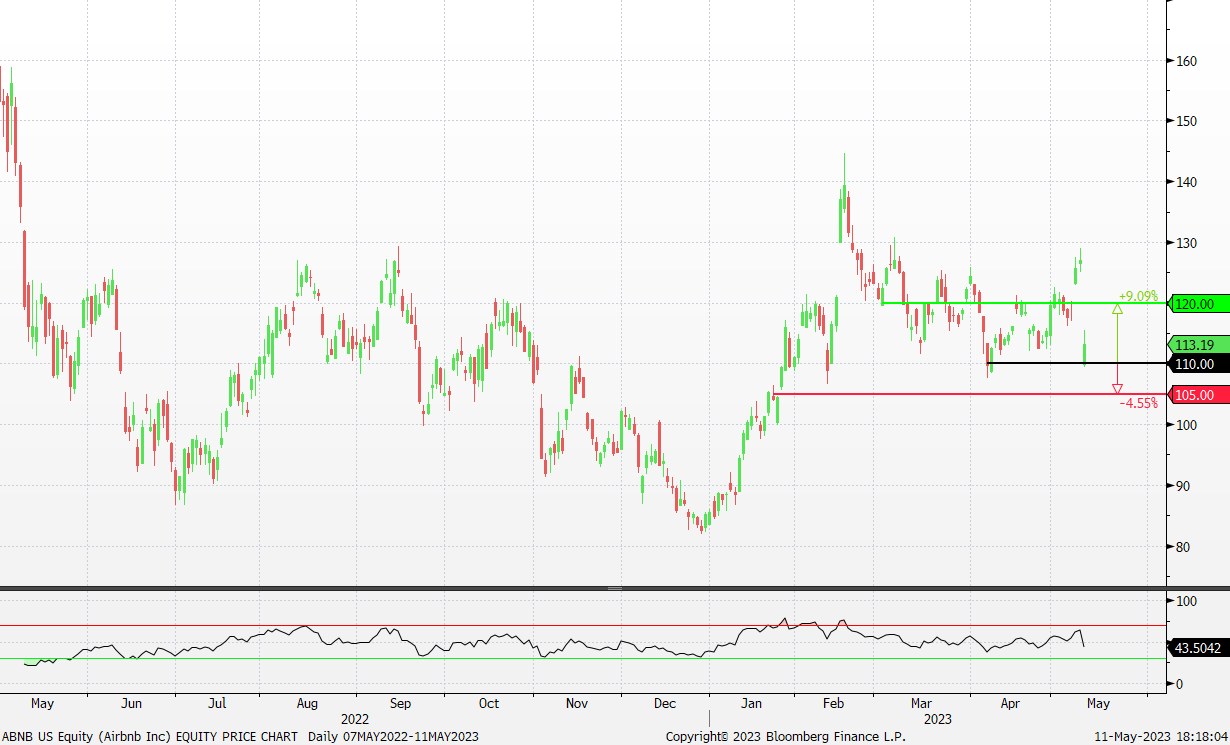Click the 100 label on the RSI axis
The width and height of the screenshot is (1230, 745).
coord(1186,601)
